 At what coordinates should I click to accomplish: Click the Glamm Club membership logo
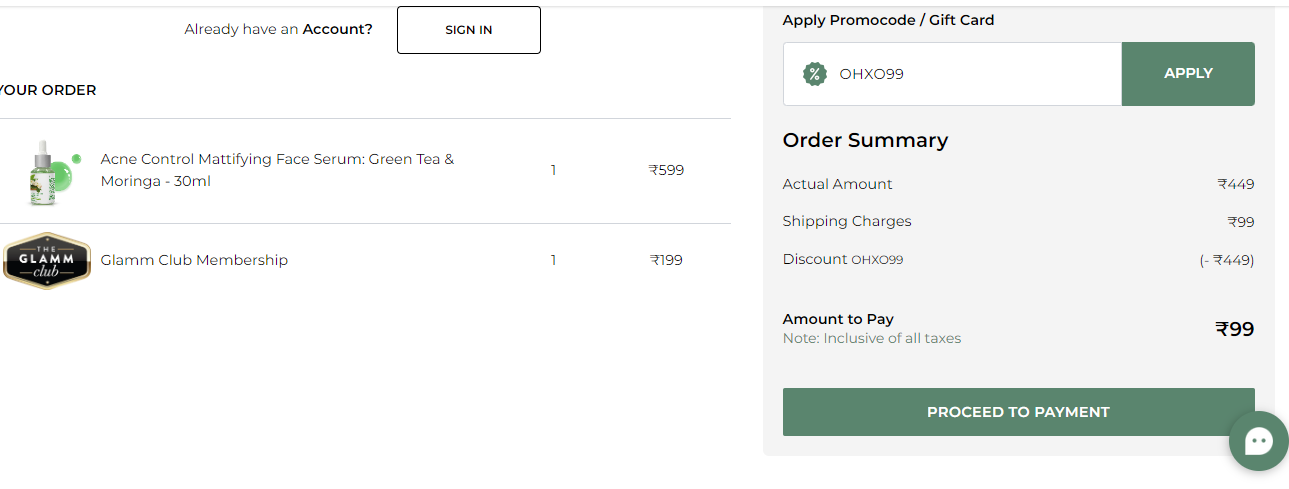click(x=46, y=261)
